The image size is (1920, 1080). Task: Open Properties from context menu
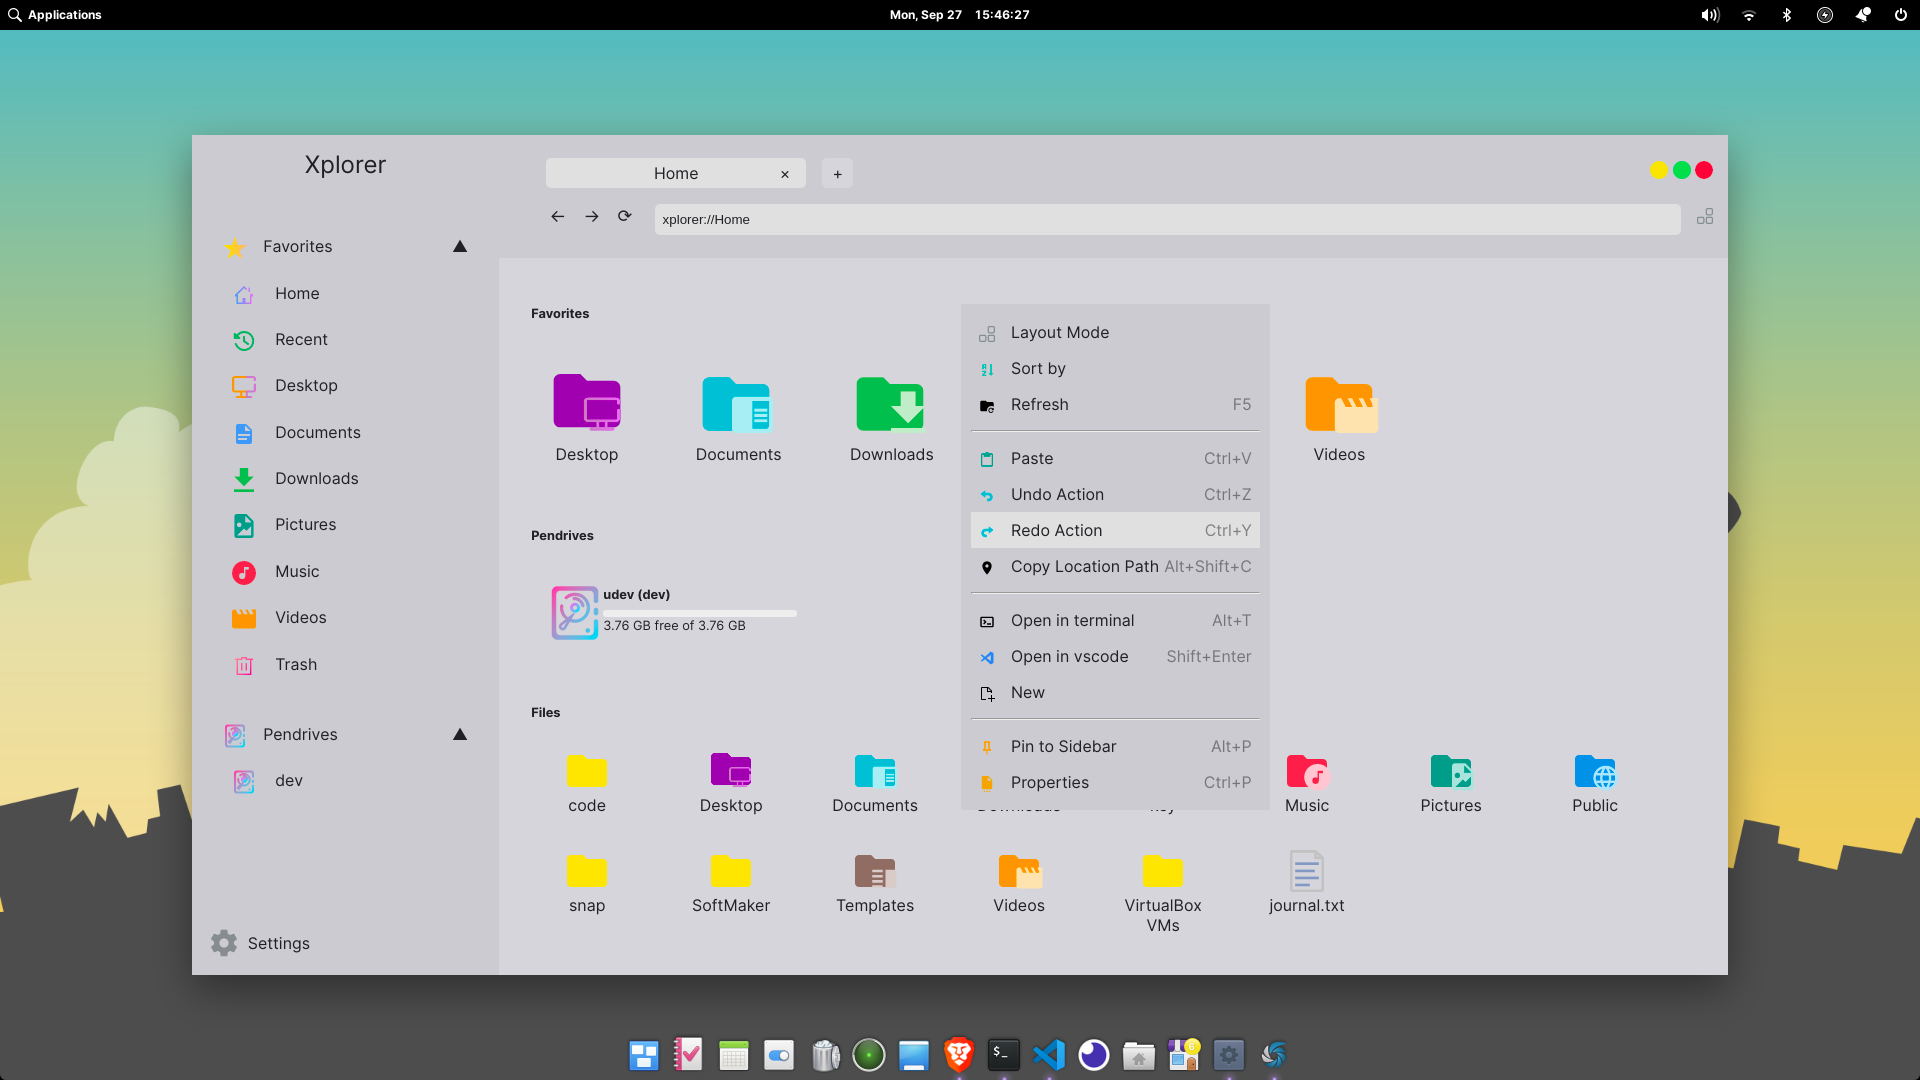point(1048,782)
